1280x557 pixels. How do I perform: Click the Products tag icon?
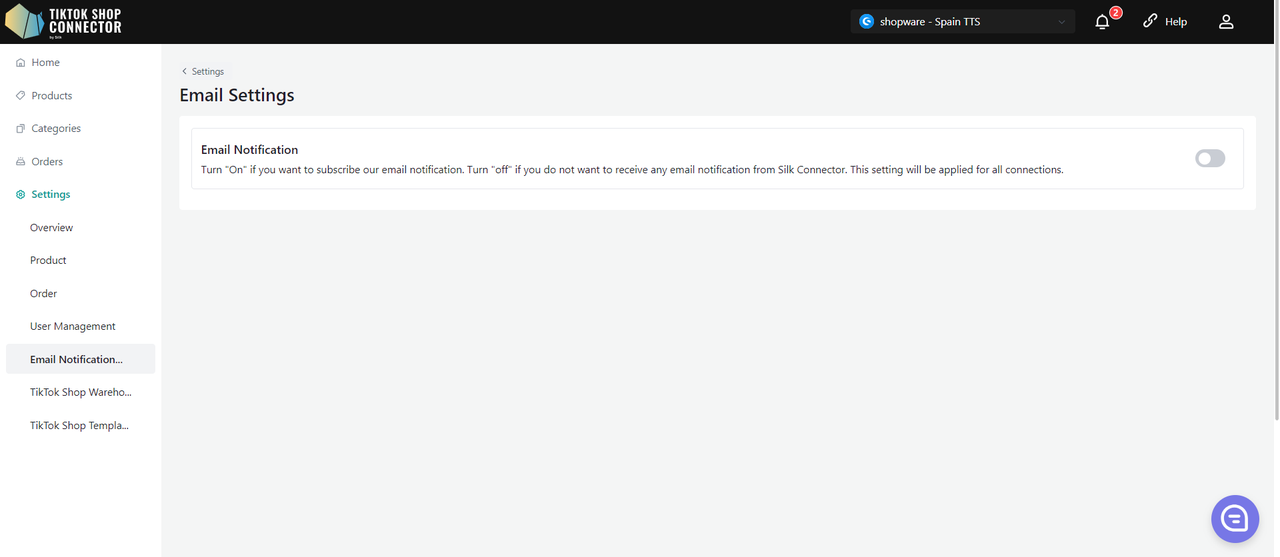tap(21, 96)
